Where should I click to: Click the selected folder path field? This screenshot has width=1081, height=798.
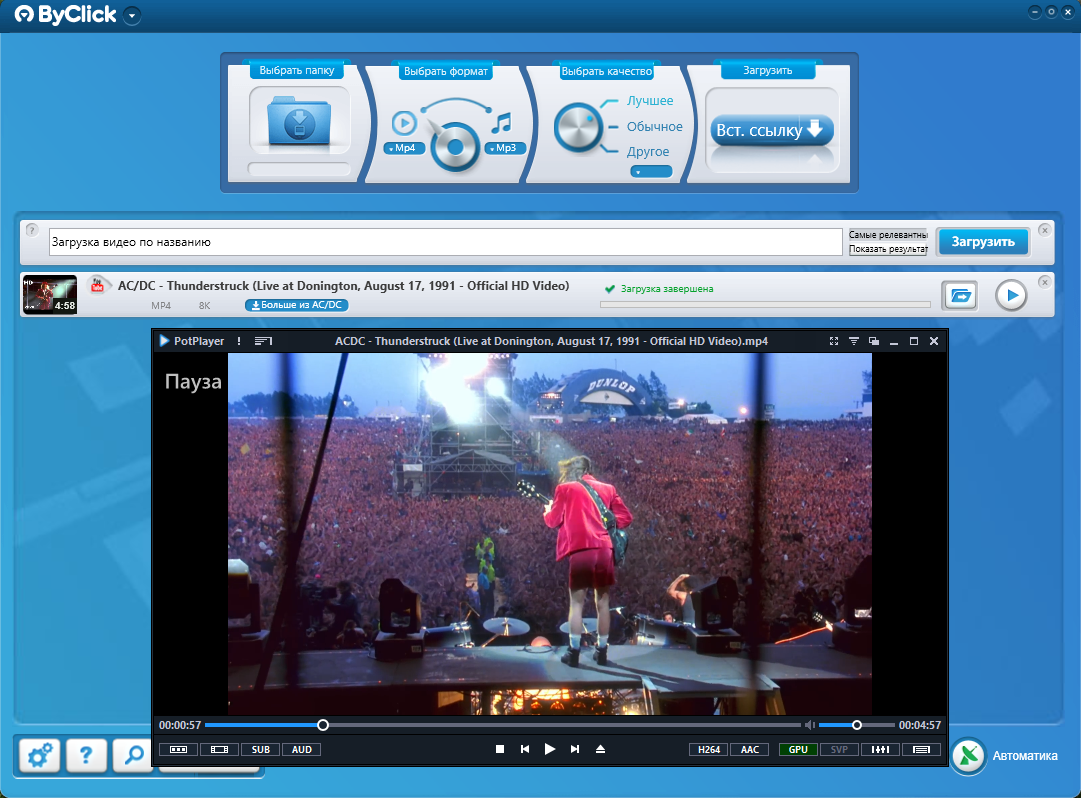coord(299,169)
